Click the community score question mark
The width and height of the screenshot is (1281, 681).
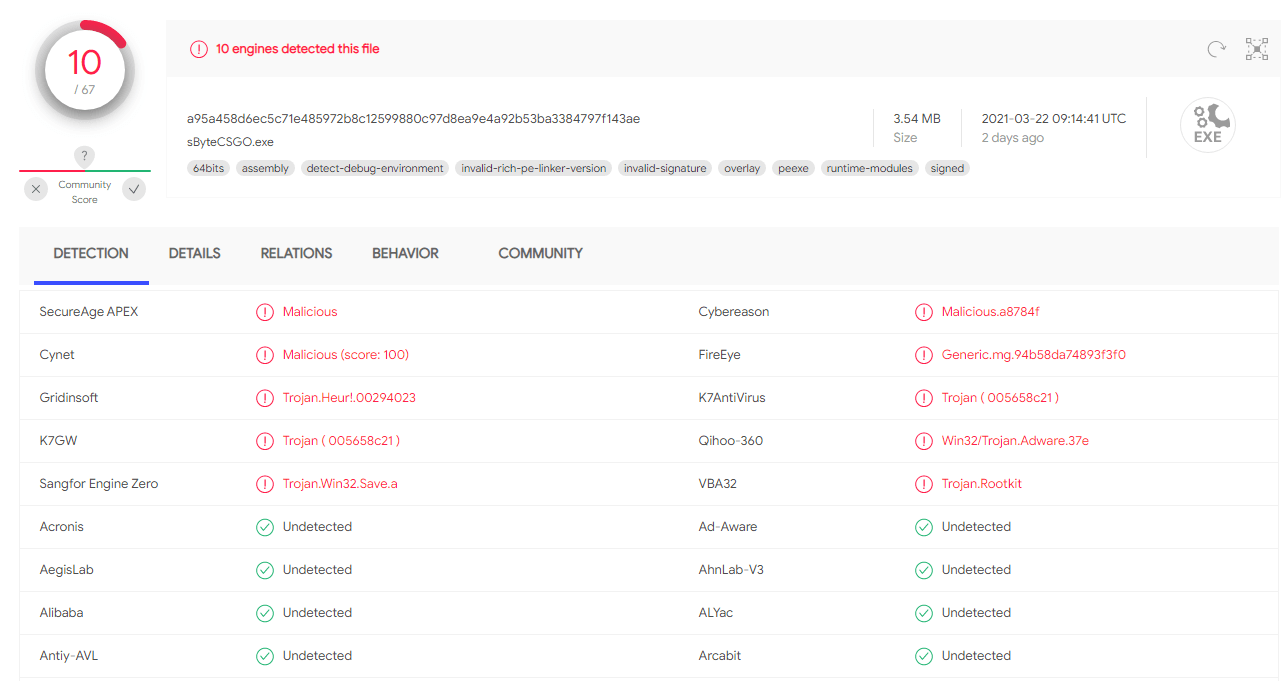pyautogui.click(x=85, y=156)
